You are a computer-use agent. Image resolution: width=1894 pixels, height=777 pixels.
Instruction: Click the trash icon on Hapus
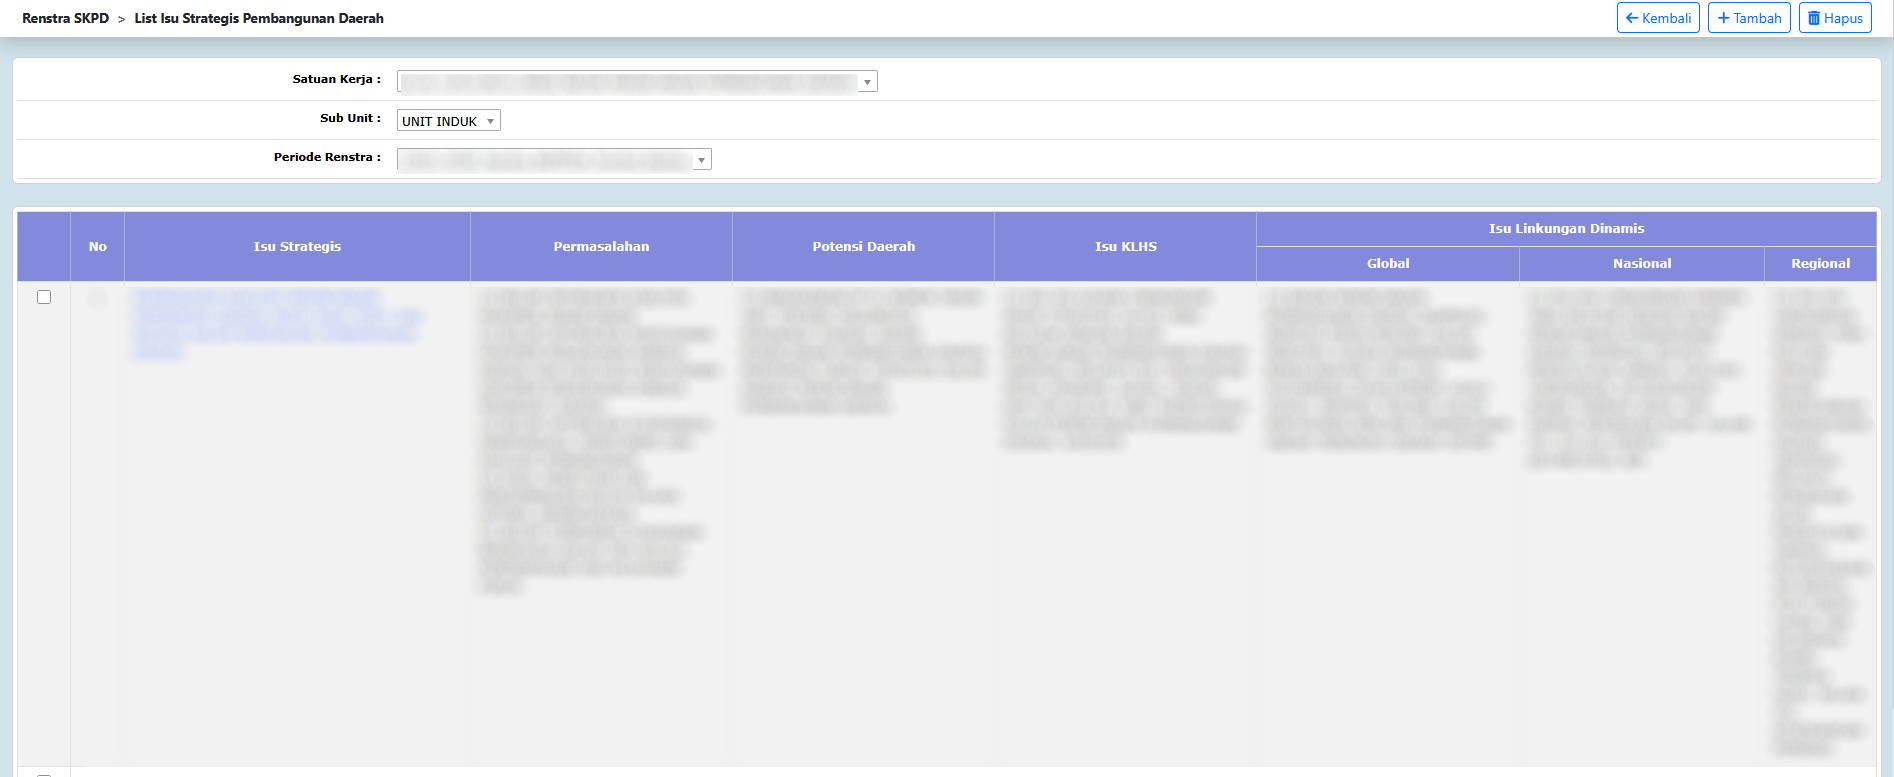1813,18
